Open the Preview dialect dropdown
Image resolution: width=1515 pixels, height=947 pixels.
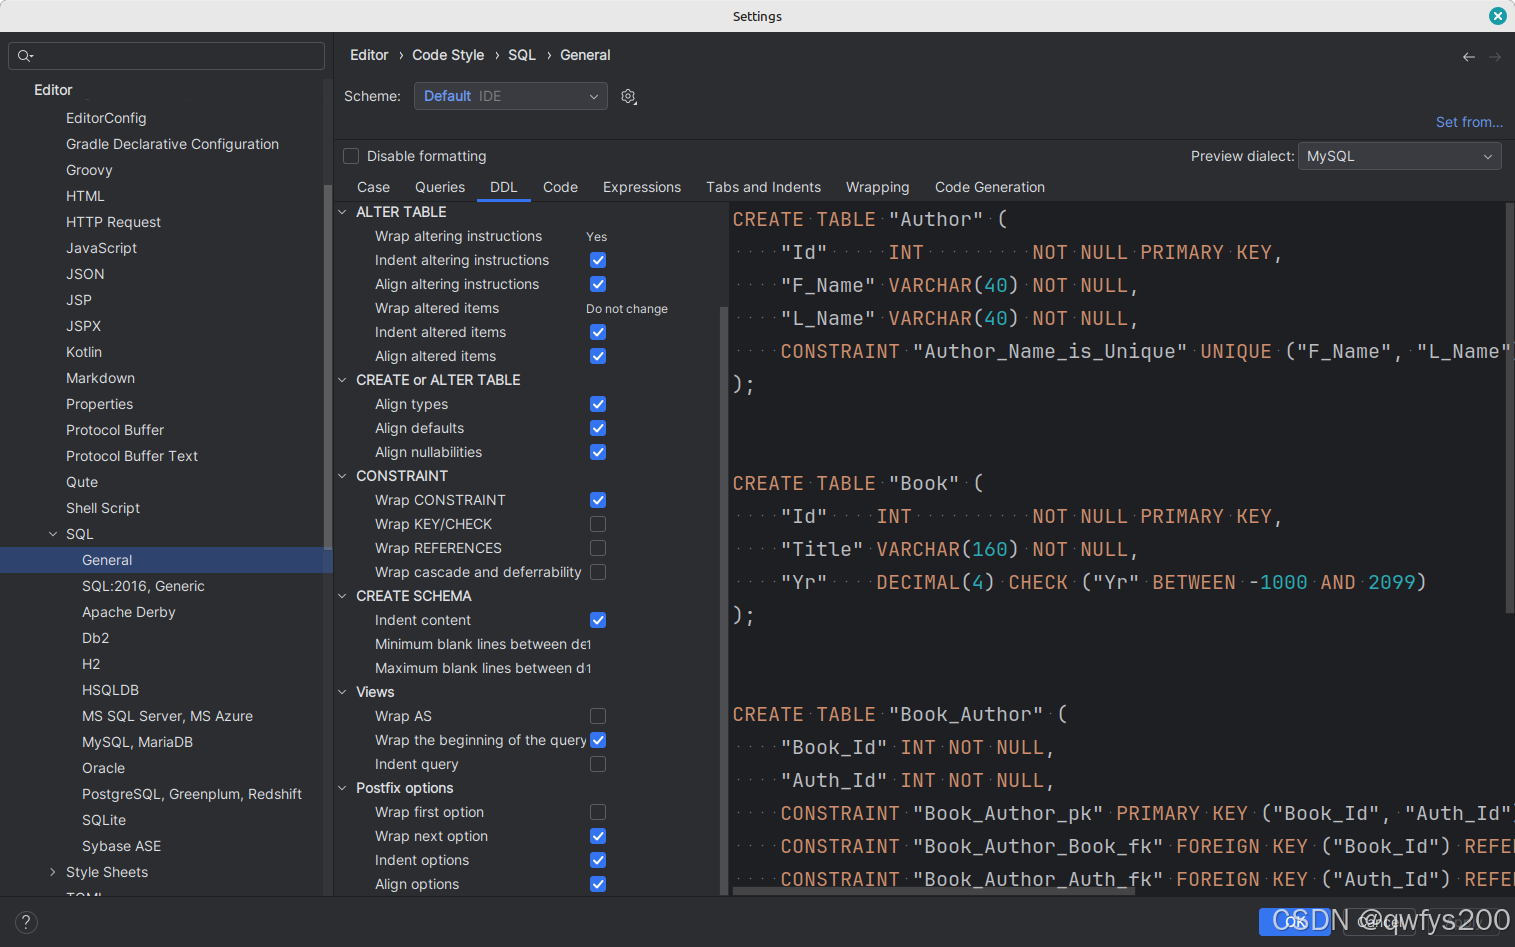(1399, 156)
